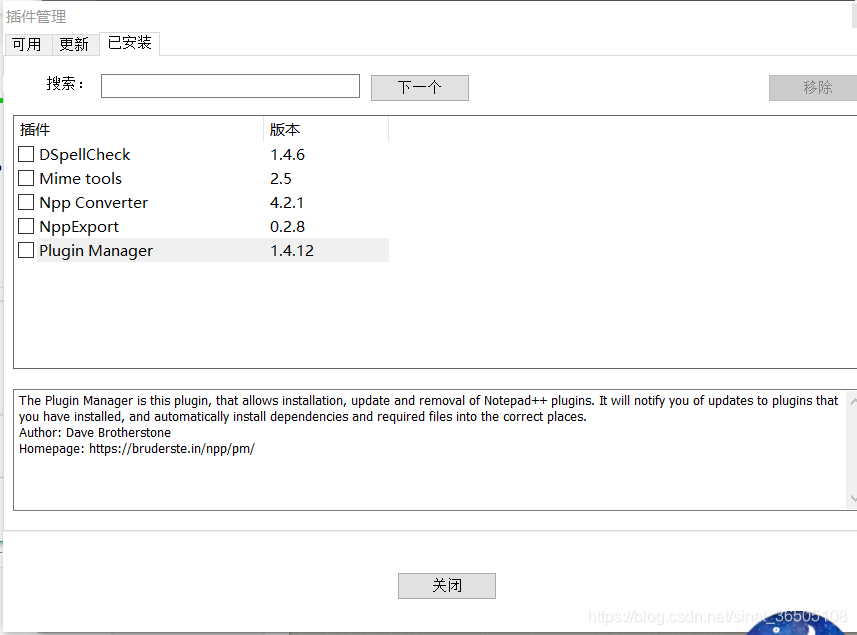857x635 pixels.
Task: Sort by the 版本 column header
Action: (326, 130)
